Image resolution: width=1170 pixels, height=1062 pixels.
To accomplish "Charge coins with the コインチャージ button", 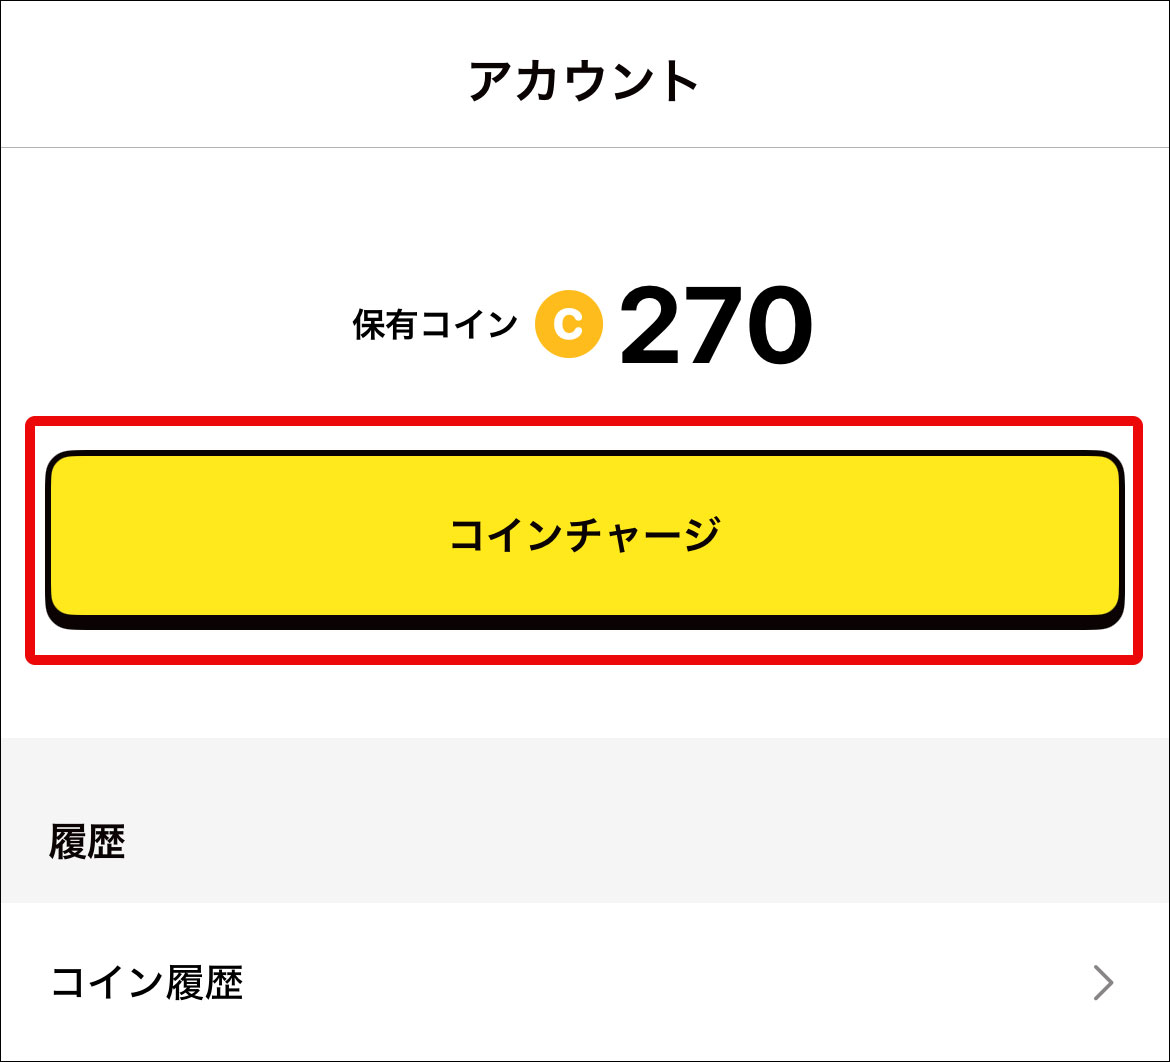I will coord(584,537).
